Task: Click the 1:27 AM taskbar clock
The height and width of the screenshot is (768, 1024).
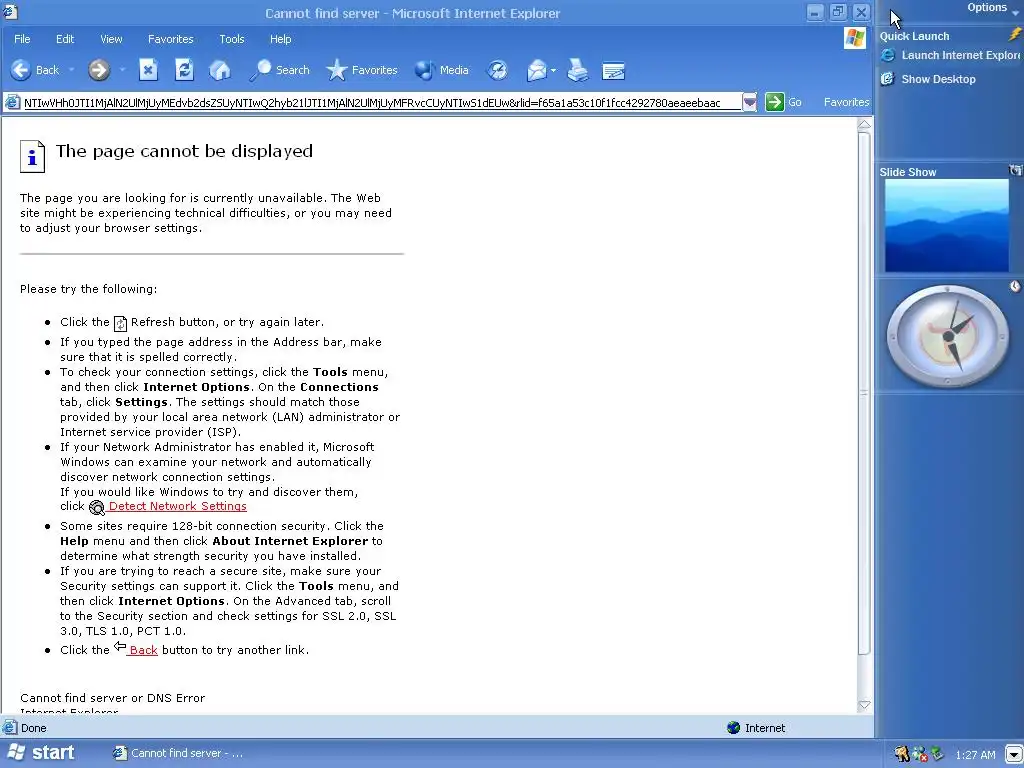Action: pyautogui.click(x=975, y=754)
